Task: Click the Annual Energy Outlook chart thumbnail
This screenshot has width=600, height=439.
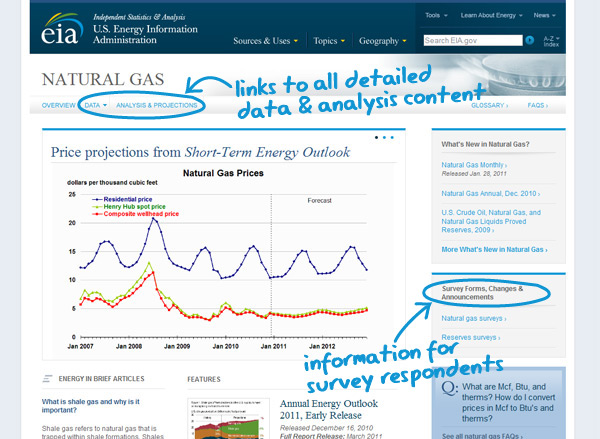Action: coord(228,419)
